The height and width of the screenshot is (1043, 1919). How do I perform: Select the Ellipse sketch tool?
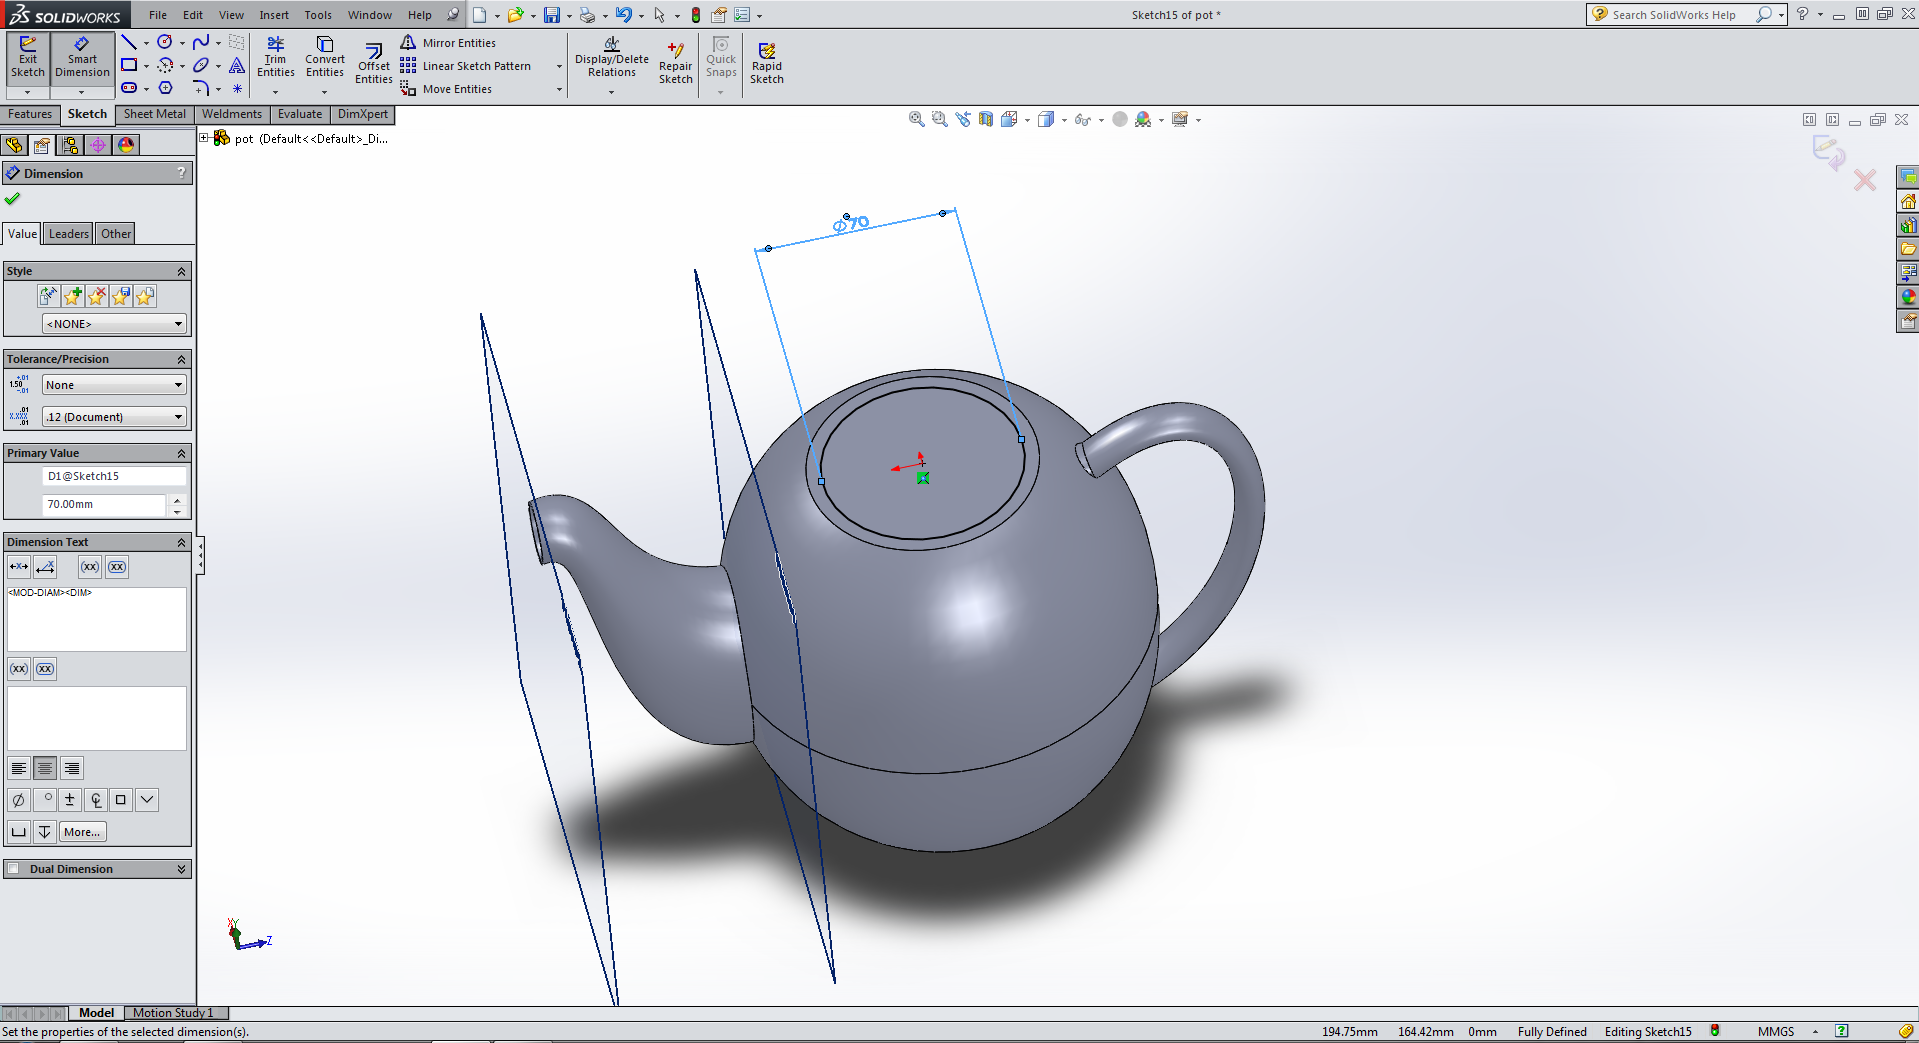pos(201,65)
